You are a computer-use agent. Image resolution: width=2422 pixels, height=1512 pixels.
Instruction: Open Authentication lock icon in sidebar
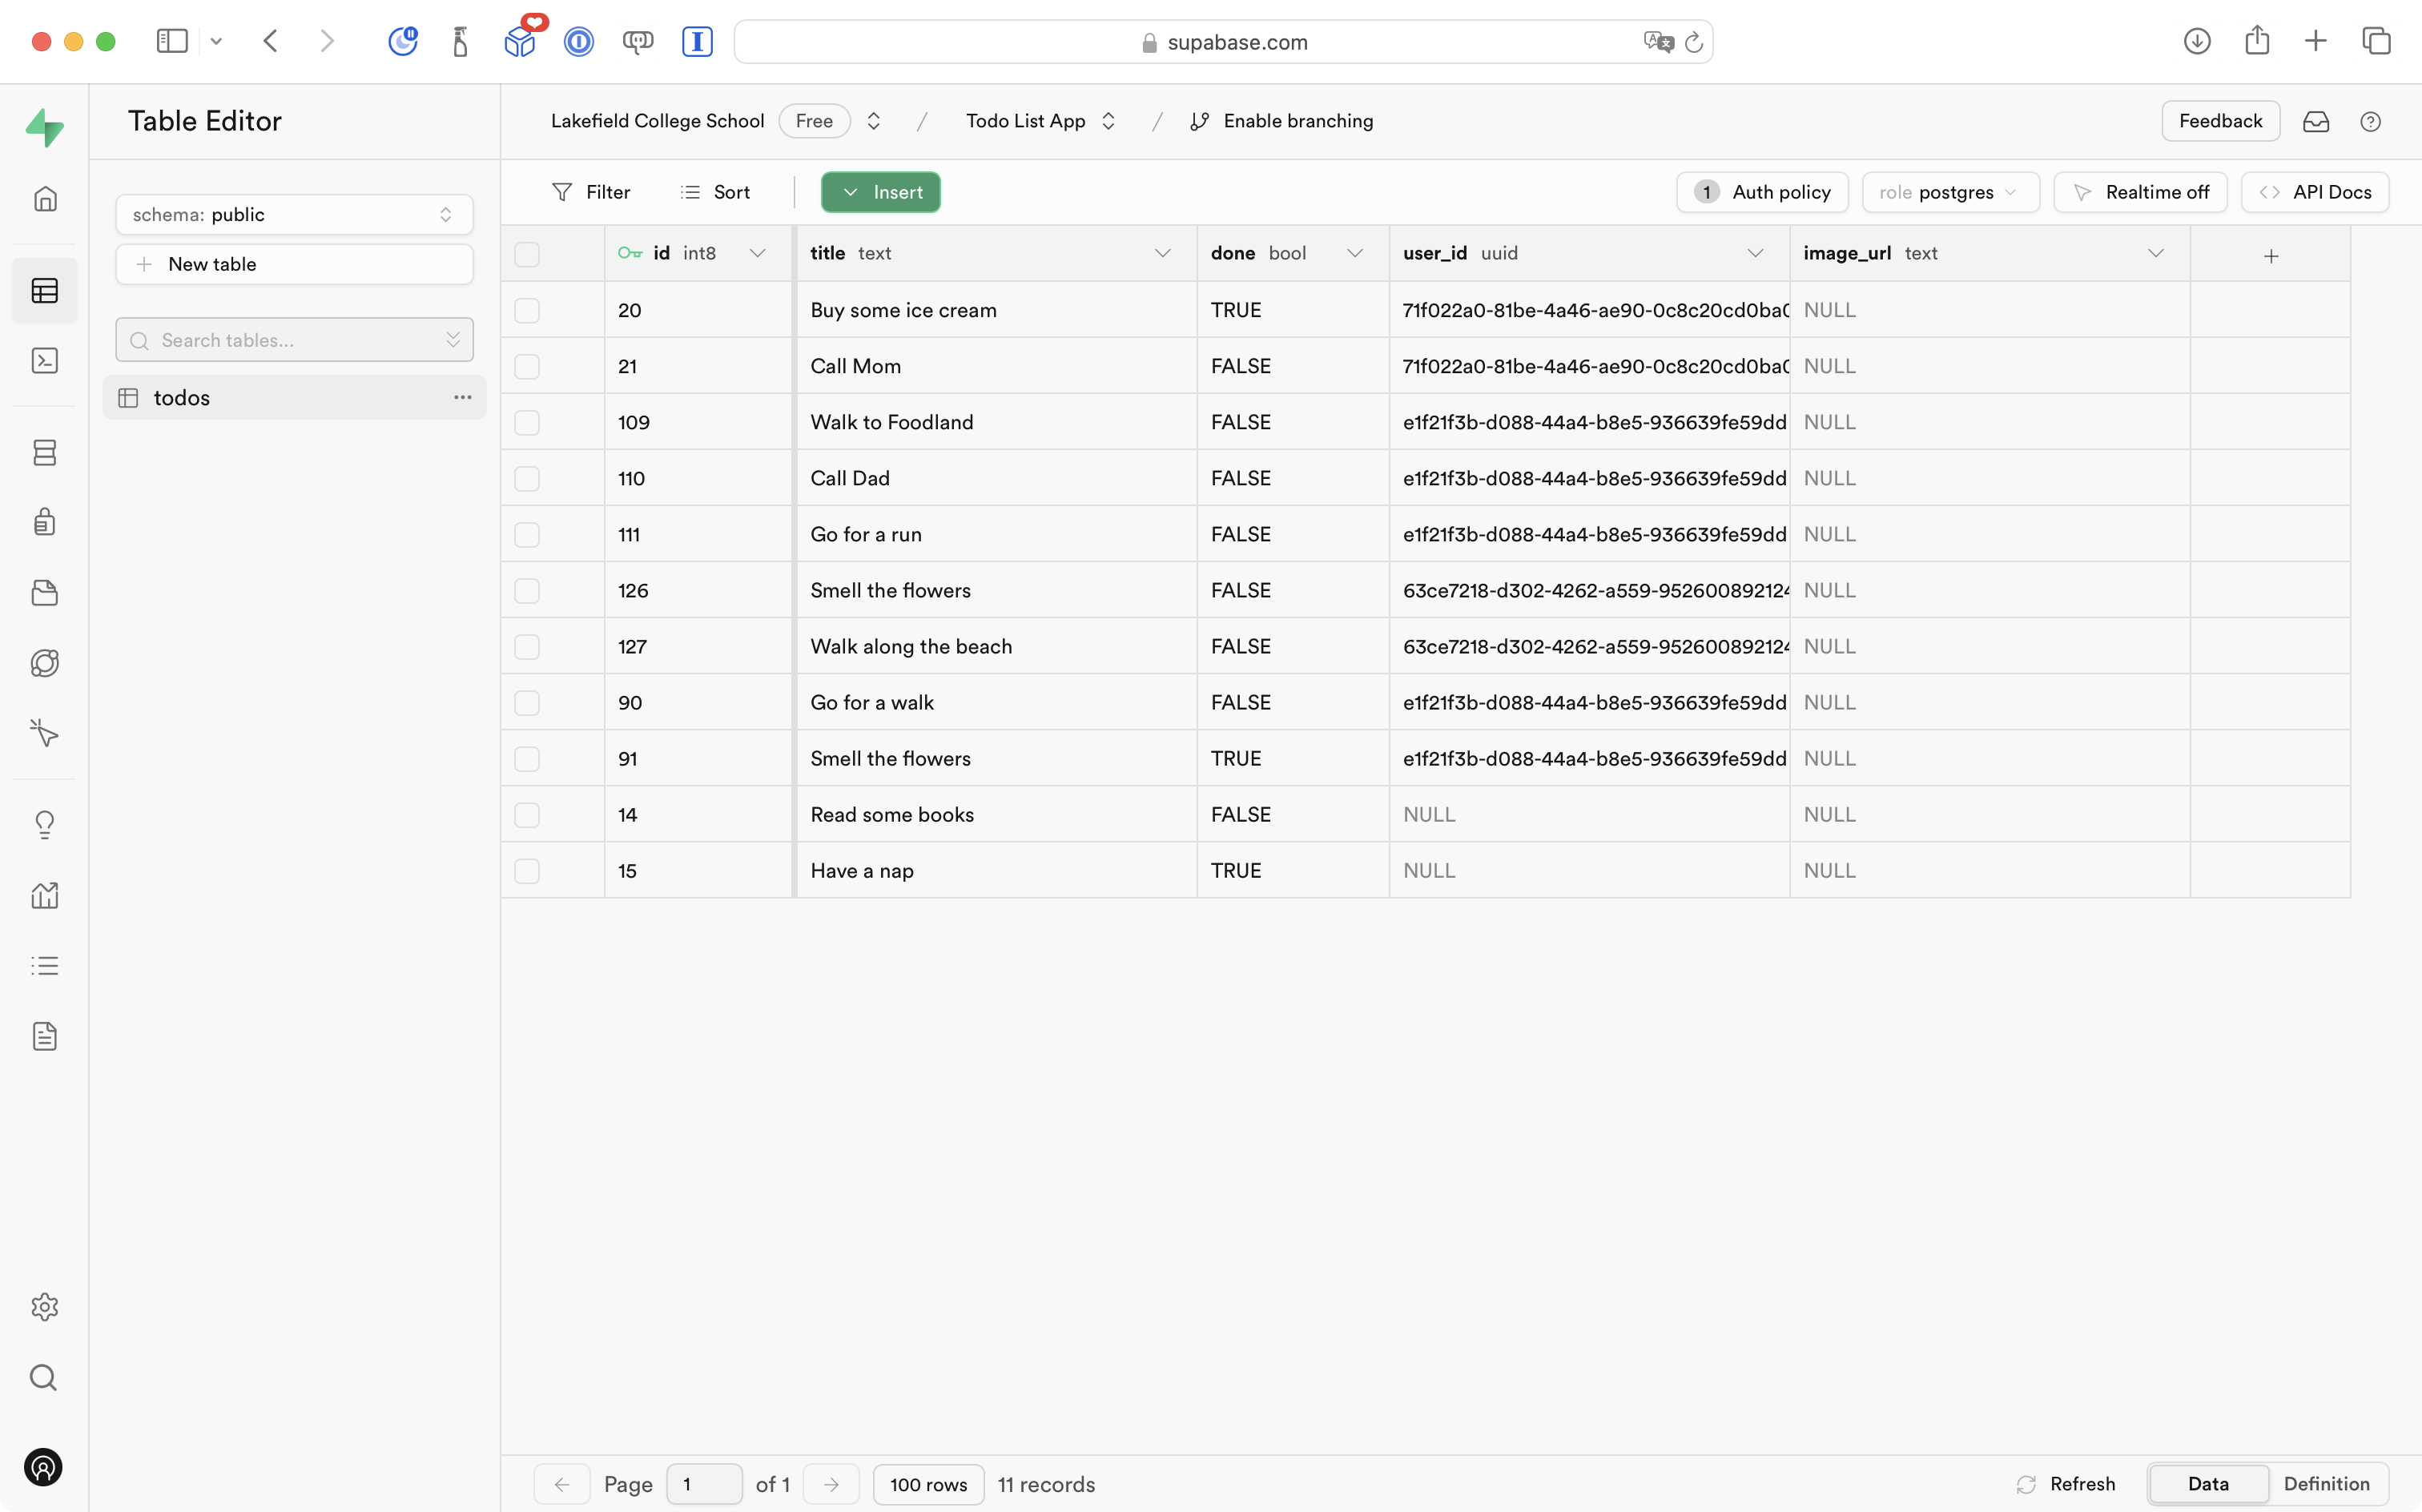45,522
